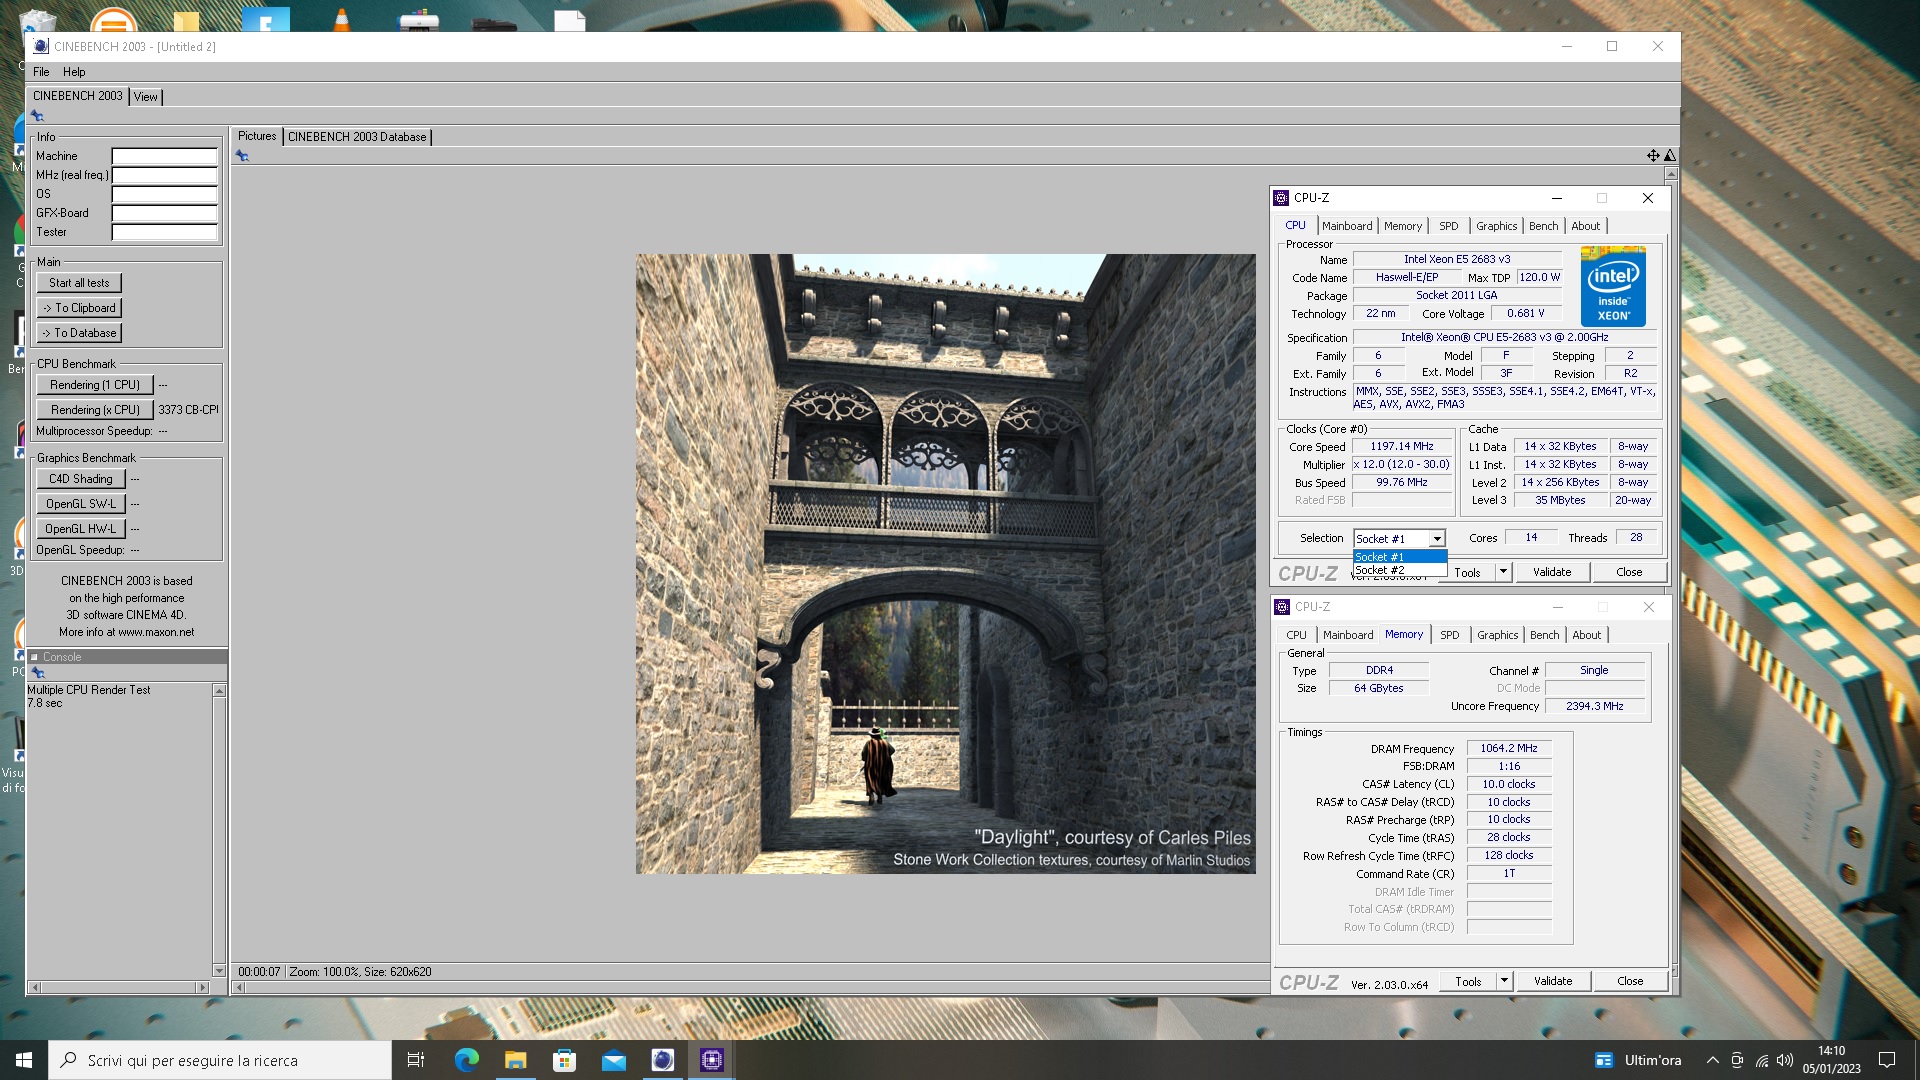Click Close in the CPU-Z Memory window
Screen dimensions: 1920x1080
pyautogui.click(x=1630, y=981)
